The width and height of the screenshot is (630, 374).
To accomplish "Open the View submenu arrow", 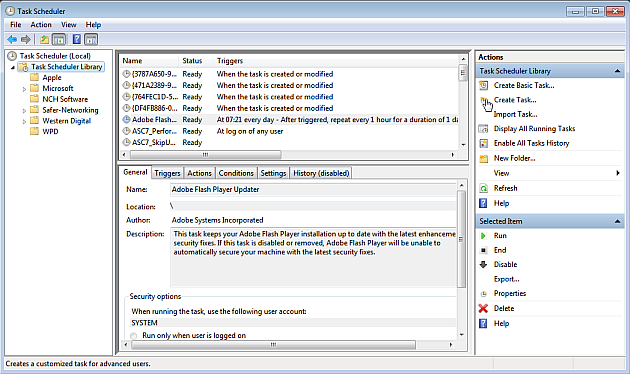I will 618,173.
